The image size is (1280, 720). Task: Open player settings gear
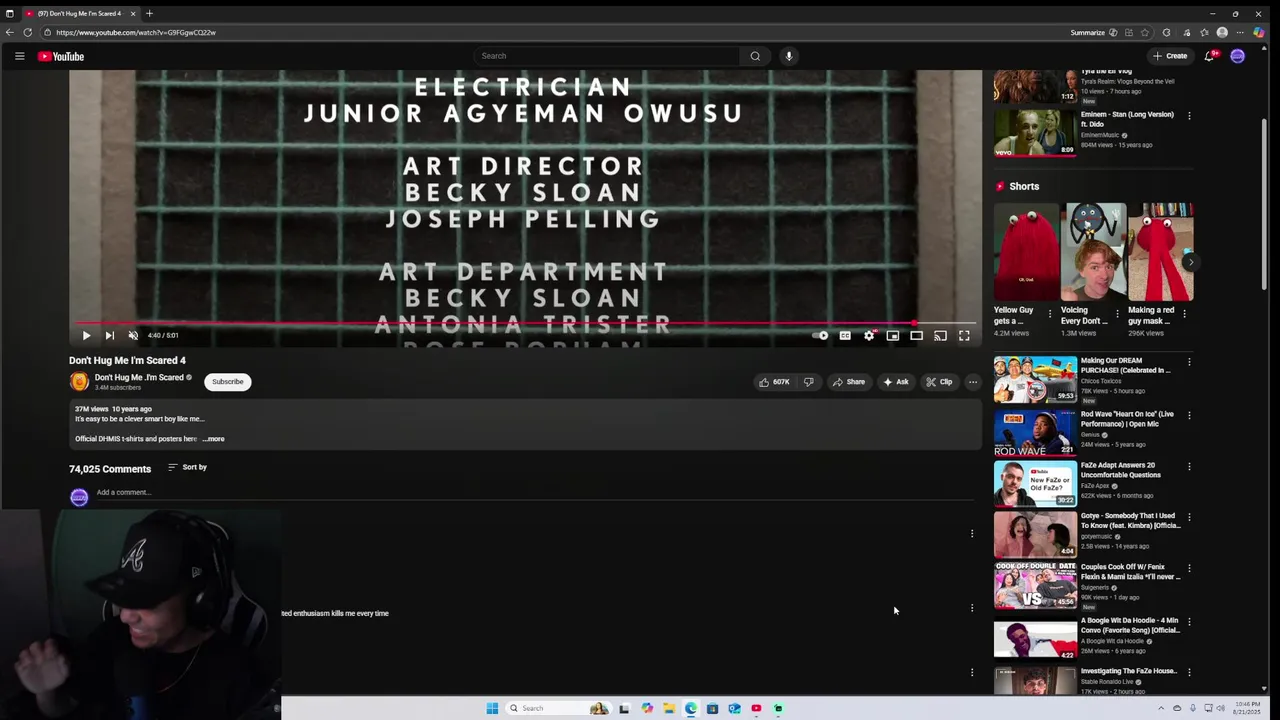click(869, 336)
